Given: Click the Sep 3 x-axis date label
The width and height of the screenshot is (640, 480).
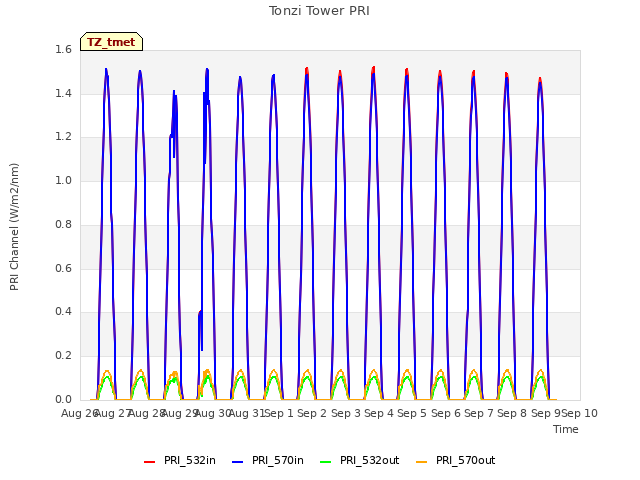Looking at the screenshot, I should 346,413.
